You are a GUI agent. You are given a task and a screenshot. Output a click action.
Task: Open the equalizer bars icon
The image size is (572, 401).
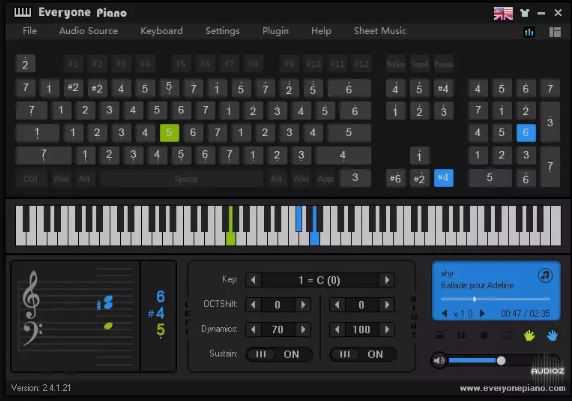pyautogui.click(x=529, y=32)
